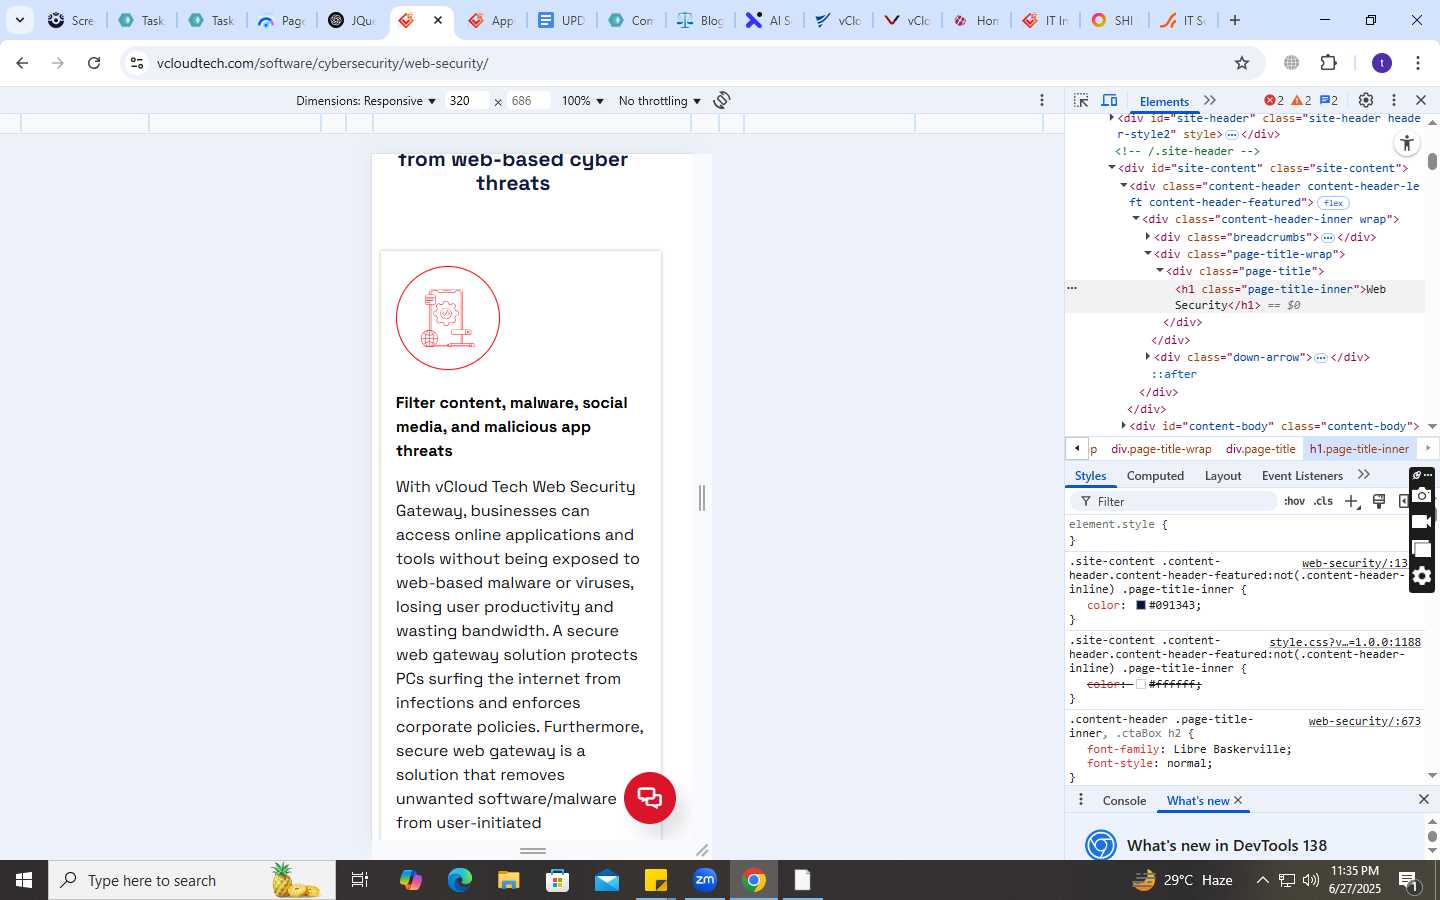Image resolution: width=1440 pixels, height=900 pixels.
Task: Open web-security/:13 source link
Action: pos(1354,563)
